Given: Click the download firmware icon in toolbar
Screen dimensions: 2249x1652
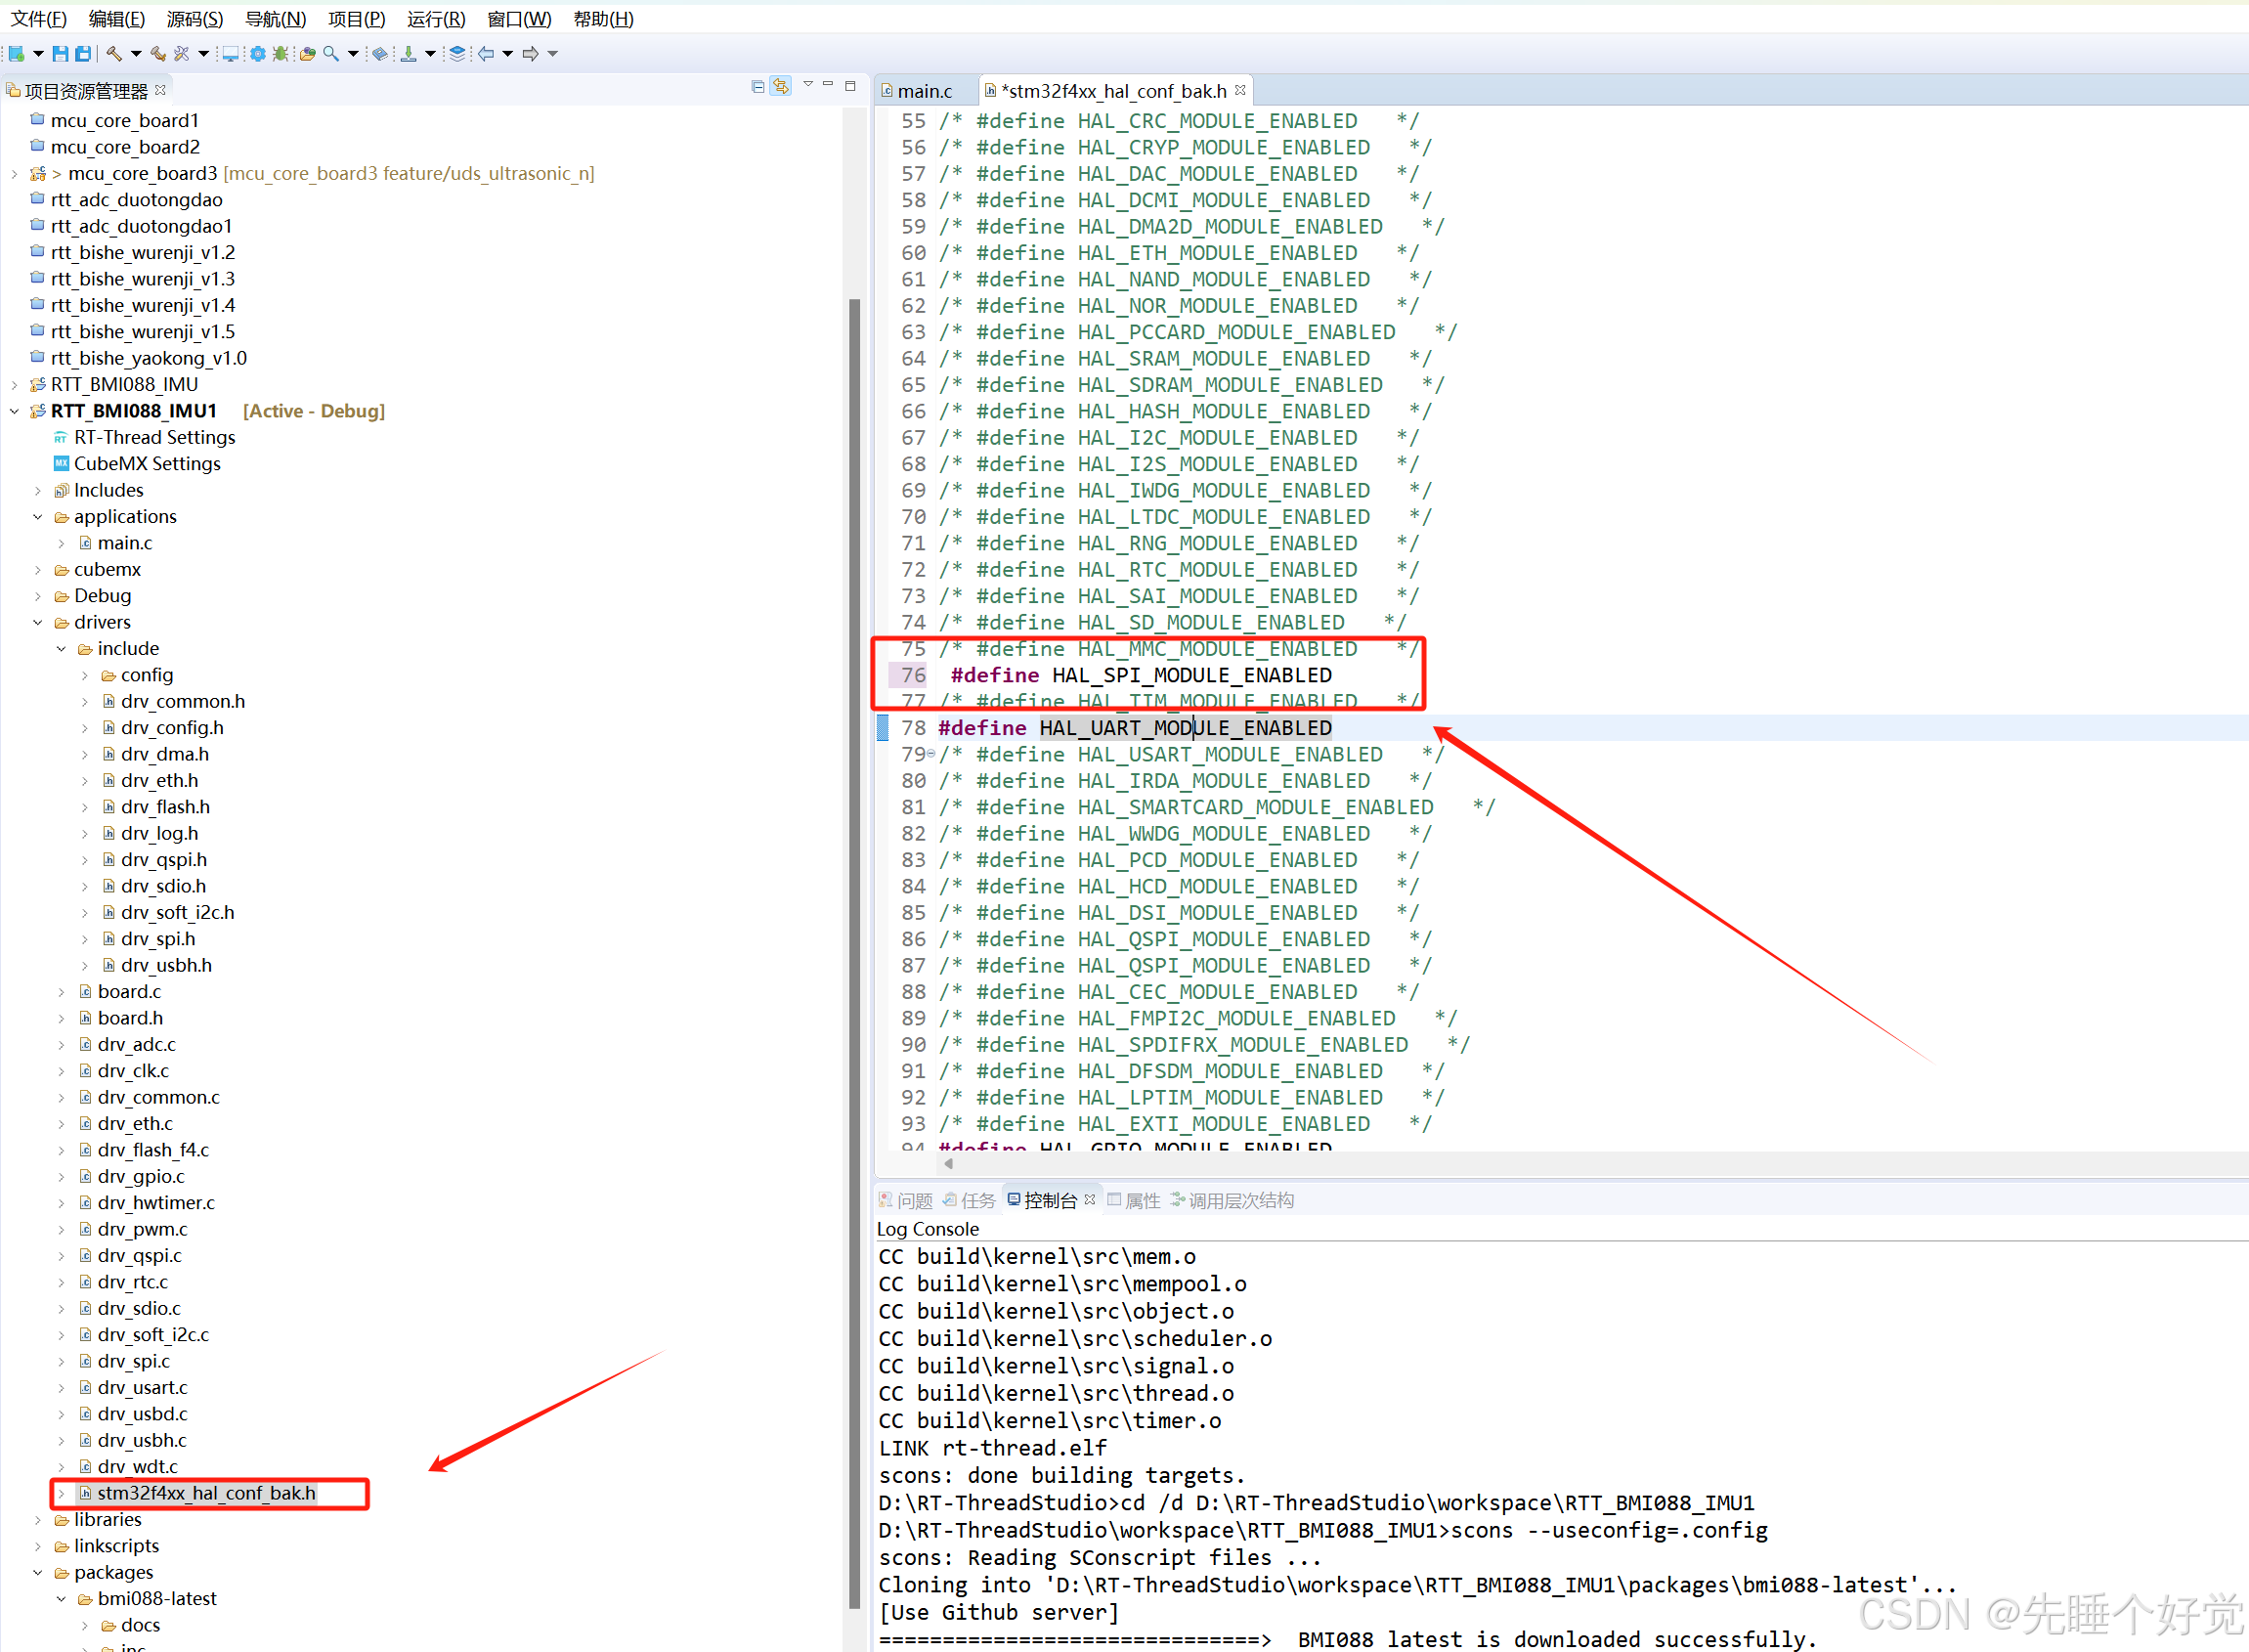Looking at the screenshot, I should (409, 54).
